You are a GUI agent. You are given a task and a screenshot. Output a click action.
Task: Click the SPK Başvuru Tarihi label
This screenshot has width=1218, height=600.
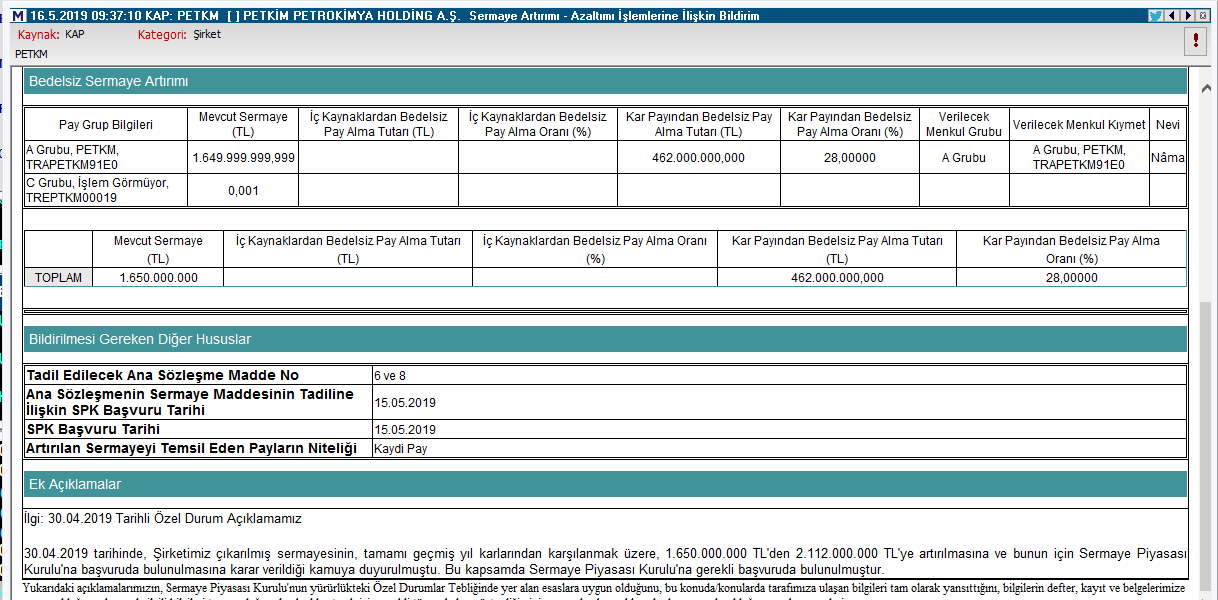tap(93, 429)
